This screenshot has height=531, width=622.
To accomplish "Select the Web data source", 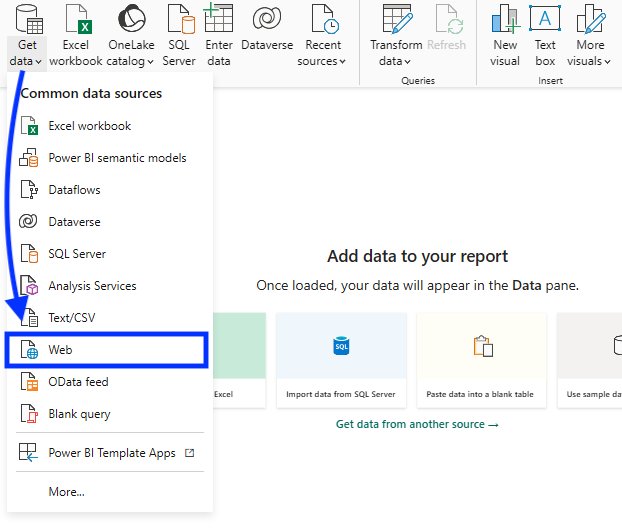I will pos(106,350).
